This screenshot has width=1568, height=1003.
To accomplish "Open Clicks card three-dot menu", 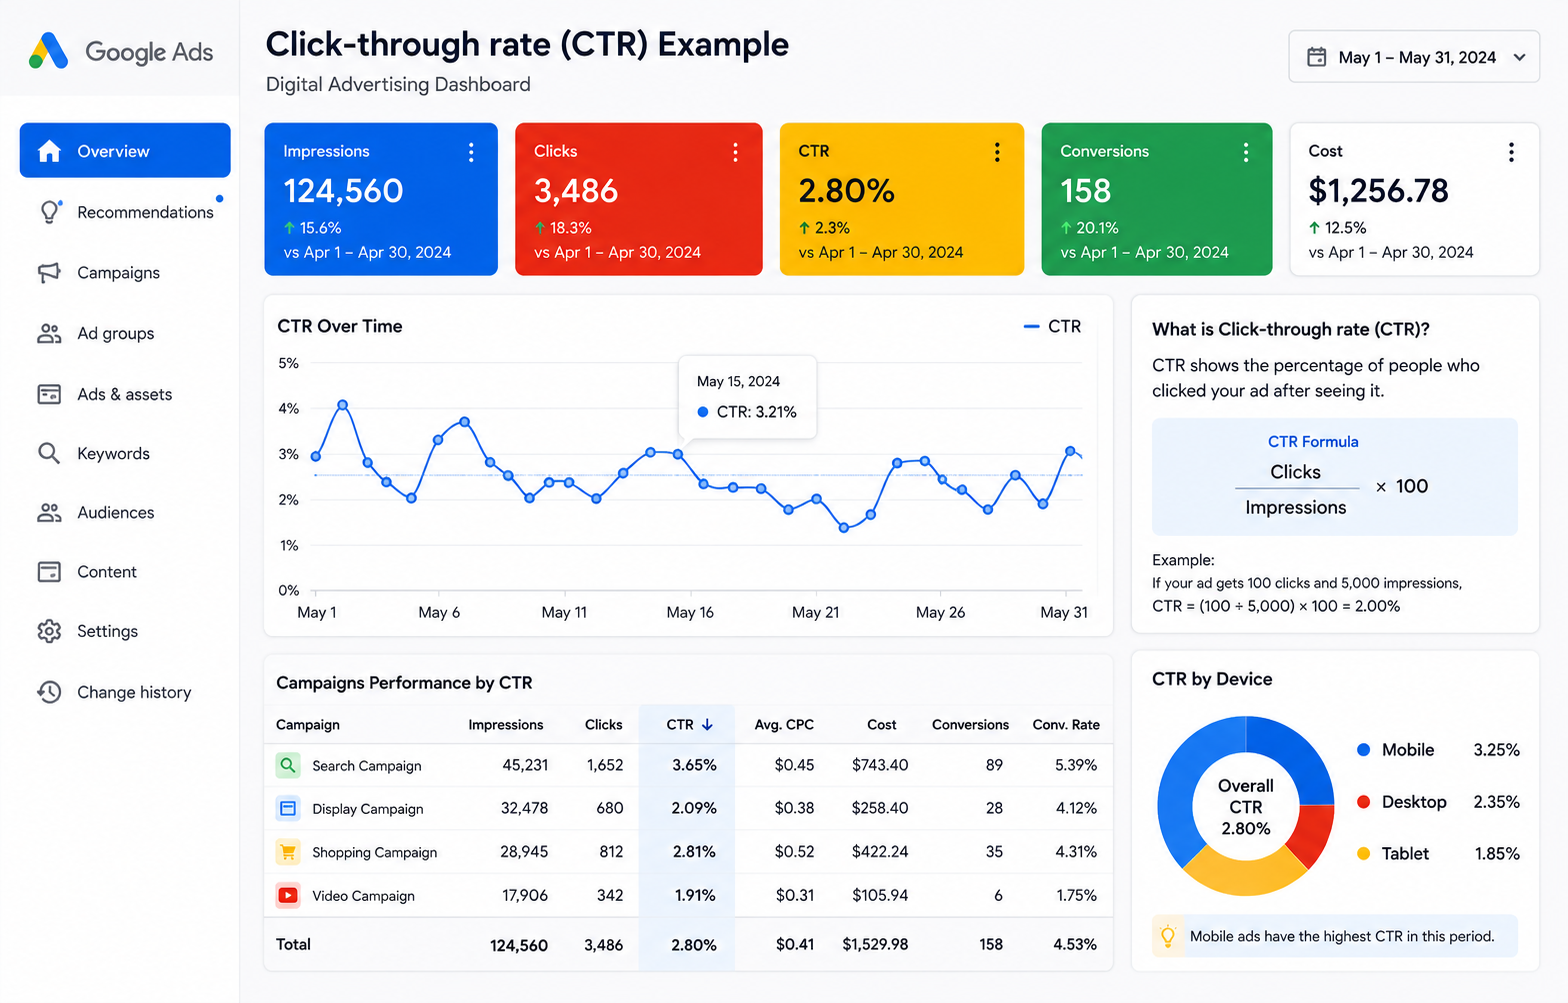I will tap(735, 152).
